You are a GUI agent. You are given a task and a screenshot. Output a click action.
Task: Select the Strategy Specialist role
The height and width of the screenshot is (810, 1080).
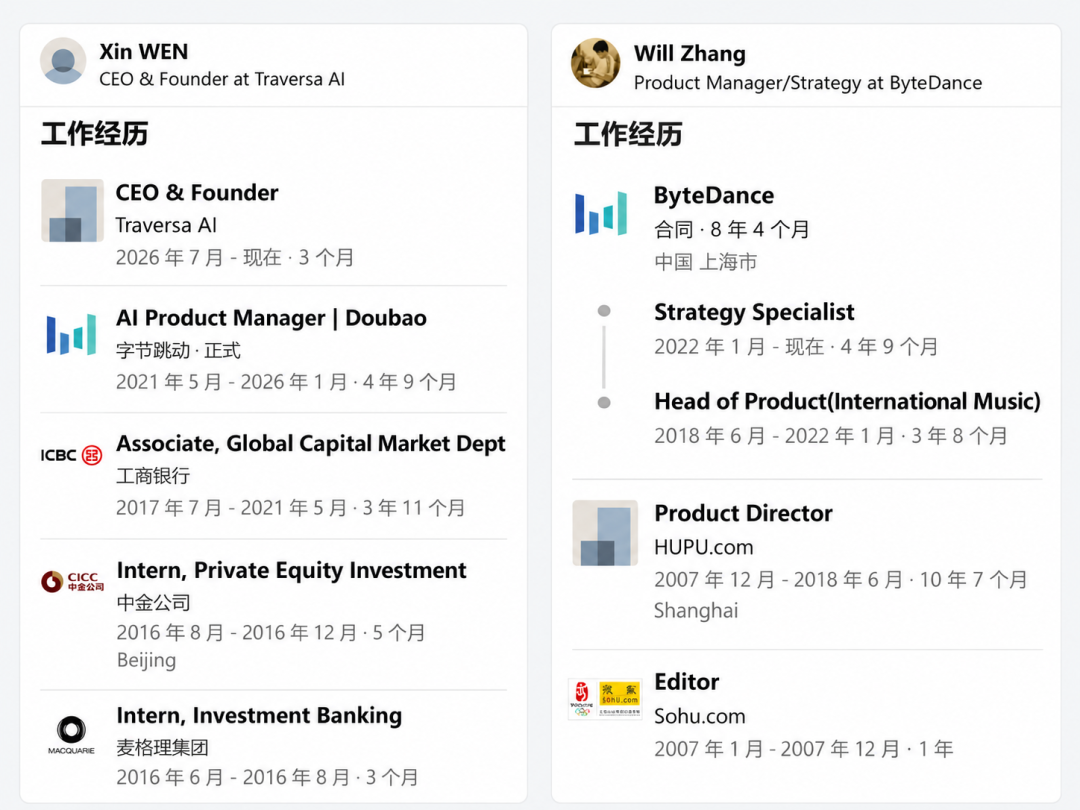click(x=754, y=312)
